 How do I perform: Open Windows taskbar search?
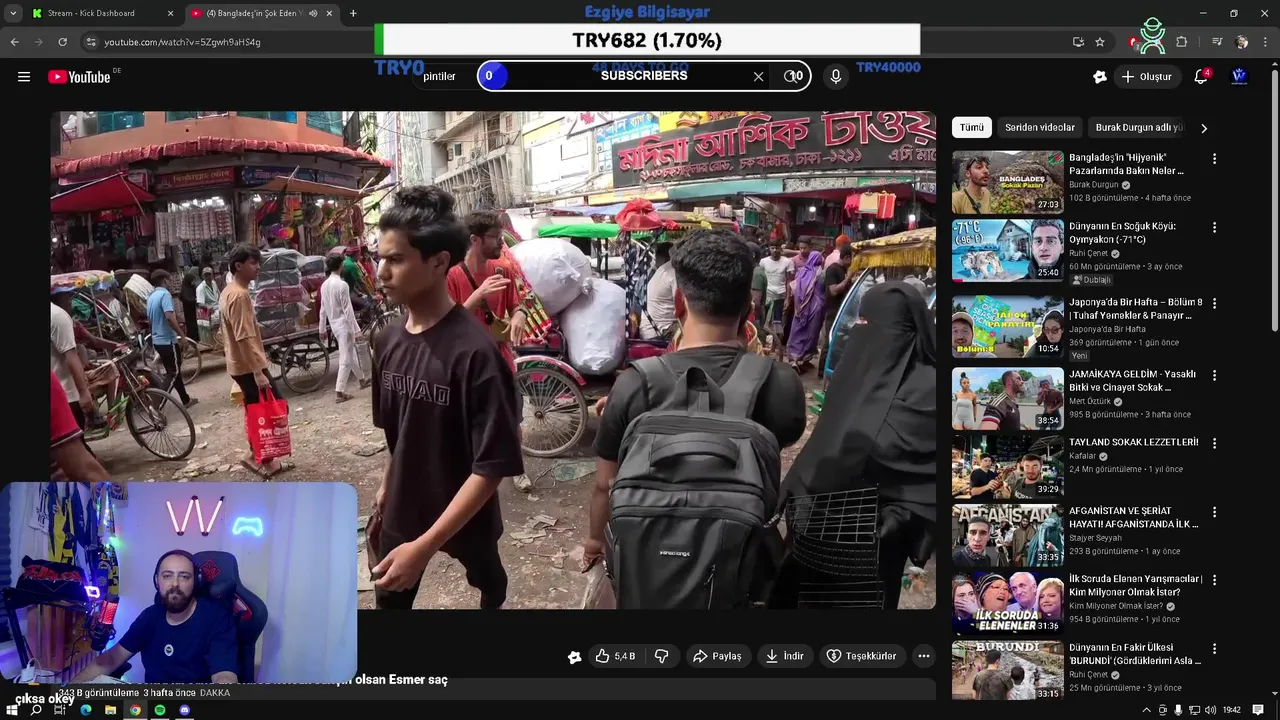[36, 710]
